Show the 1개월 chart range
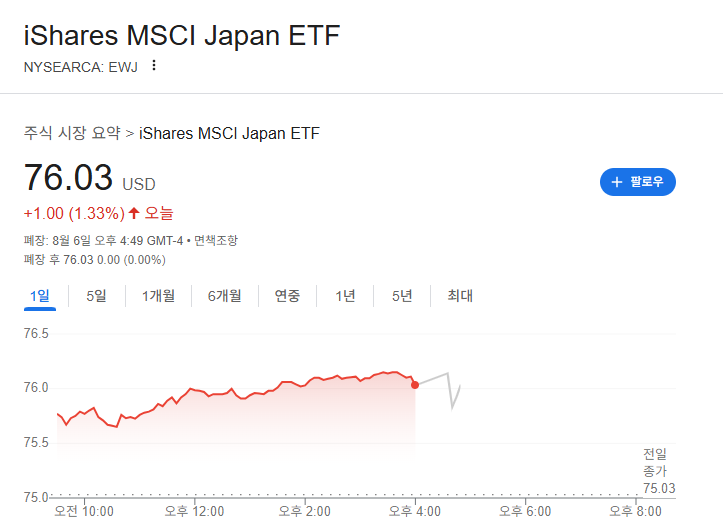This screenshot has height=525, width=723. tap(158, 296)
